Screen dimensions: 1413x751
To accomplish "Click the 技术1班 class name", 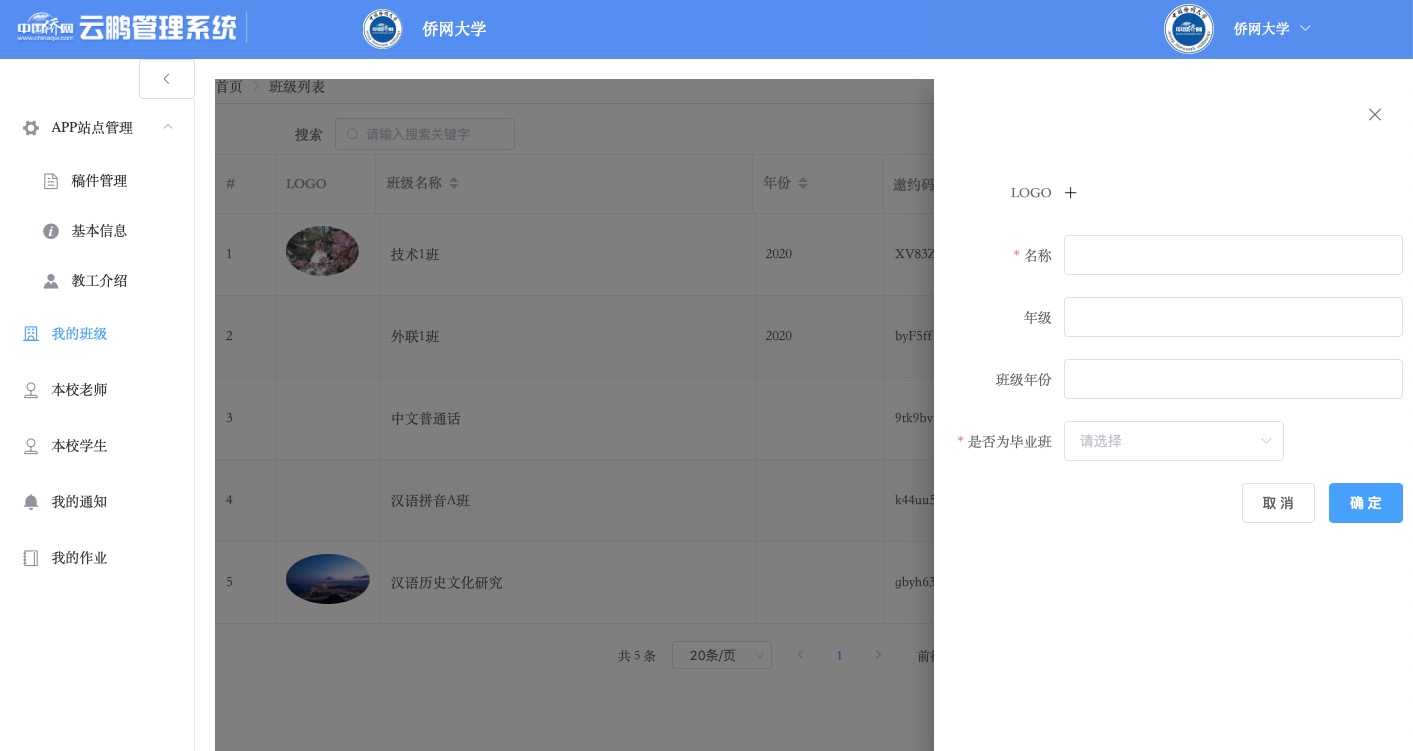I will coord(415,255).
